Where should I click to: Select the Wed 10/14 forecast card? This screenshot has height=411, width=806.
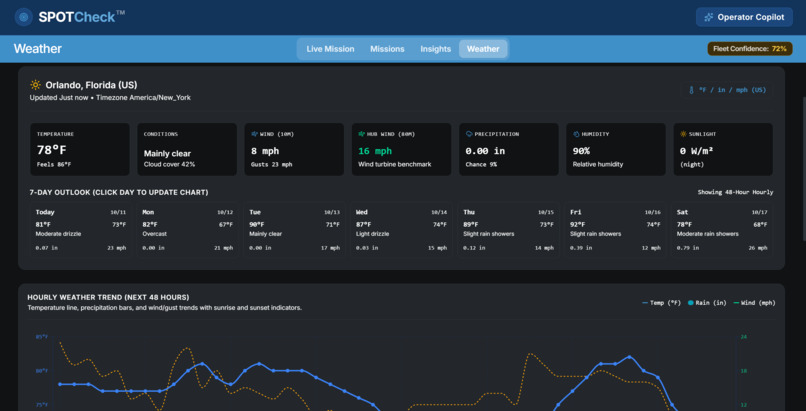(x=401, y=230)
